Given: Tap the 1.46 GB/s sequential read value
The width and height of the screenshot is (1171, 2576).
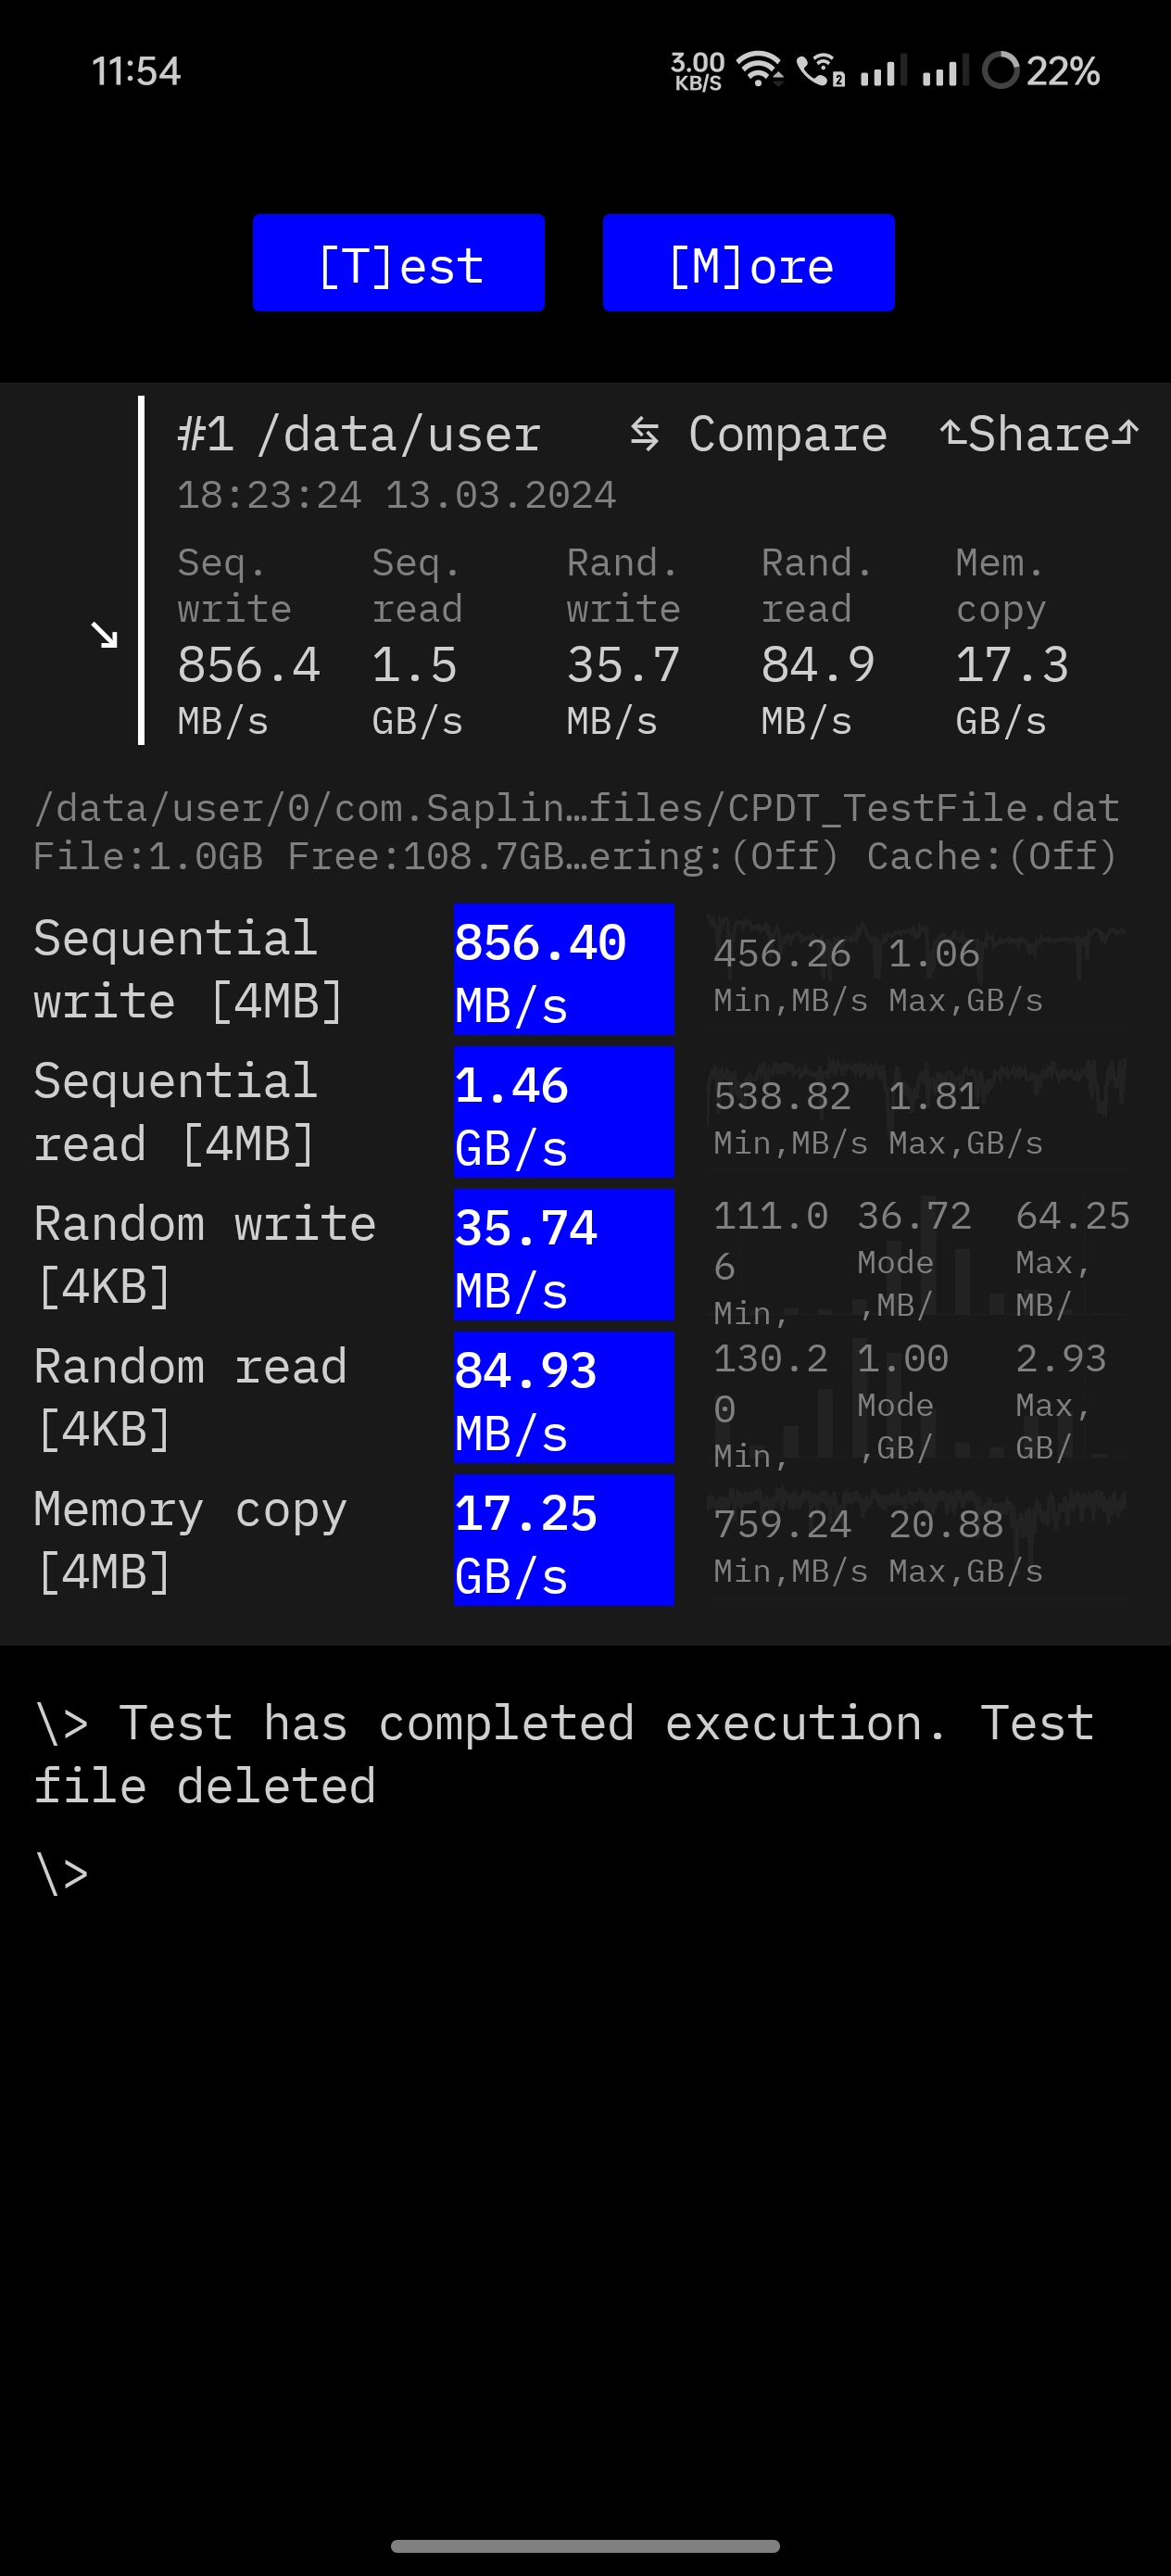Looking at the screenshot, I should pos(564,1112).
